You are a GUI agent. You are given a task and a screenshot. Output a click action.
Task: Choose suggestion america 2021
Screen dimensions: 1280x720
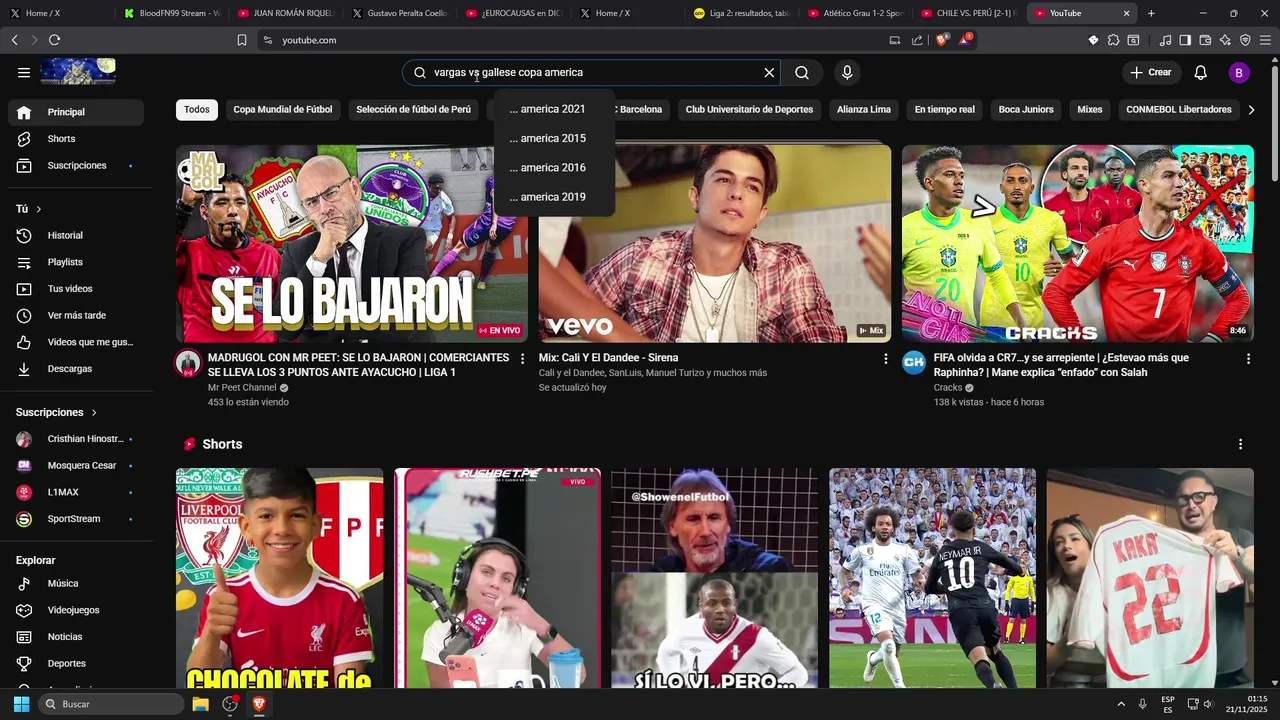tap(554, 109)
